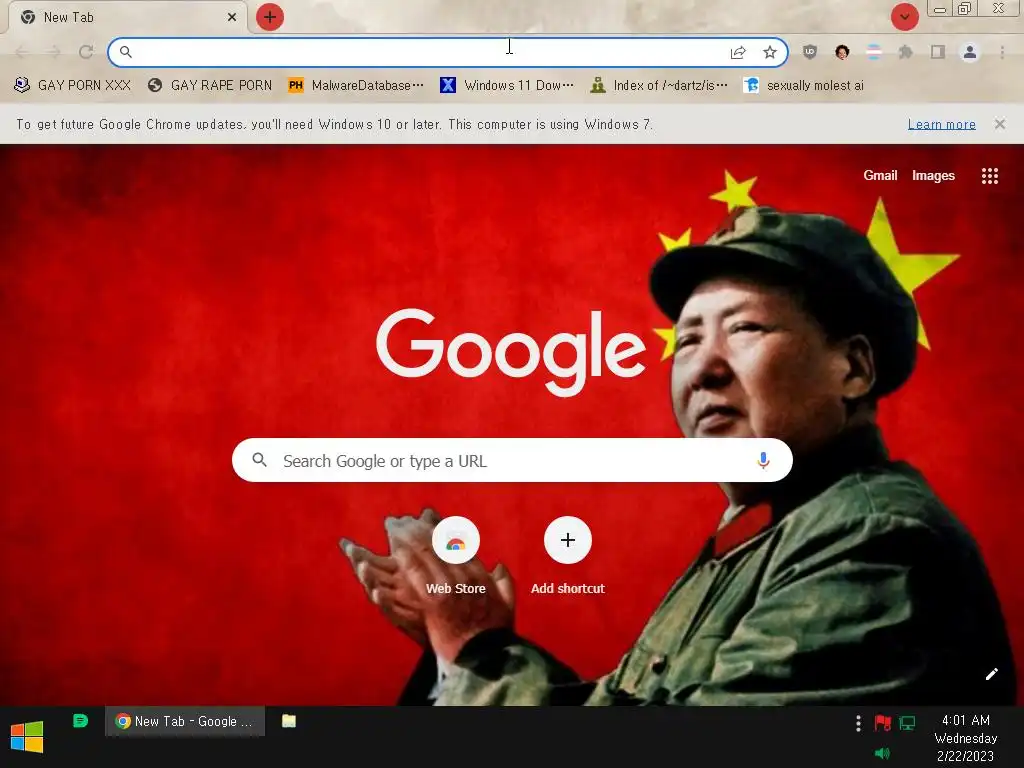Dismiss the Windows 7 update notice
The height and width of the screenshot is (768, 1024).
(x=999, y=124)
